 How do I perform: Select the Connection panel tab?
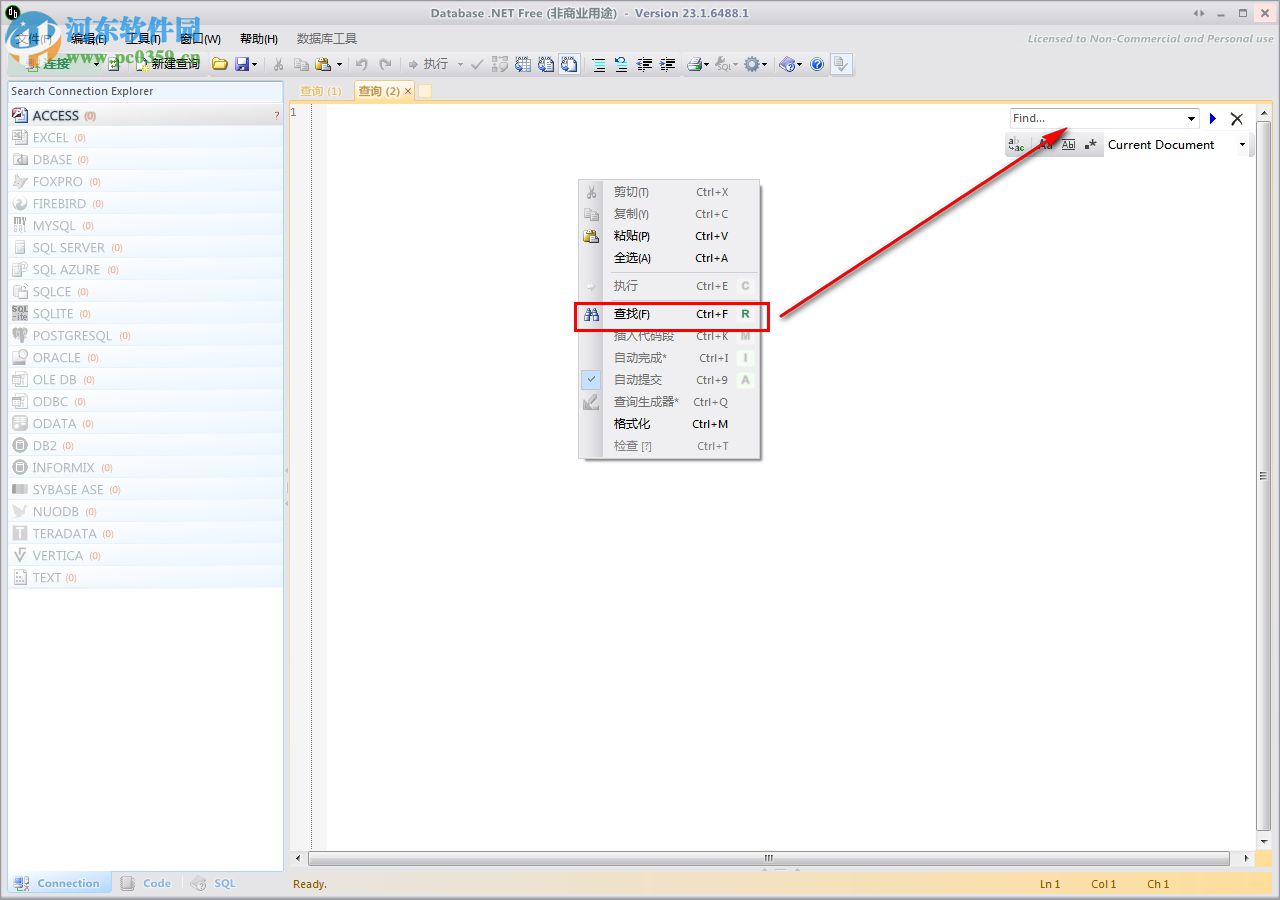(57, 883)
